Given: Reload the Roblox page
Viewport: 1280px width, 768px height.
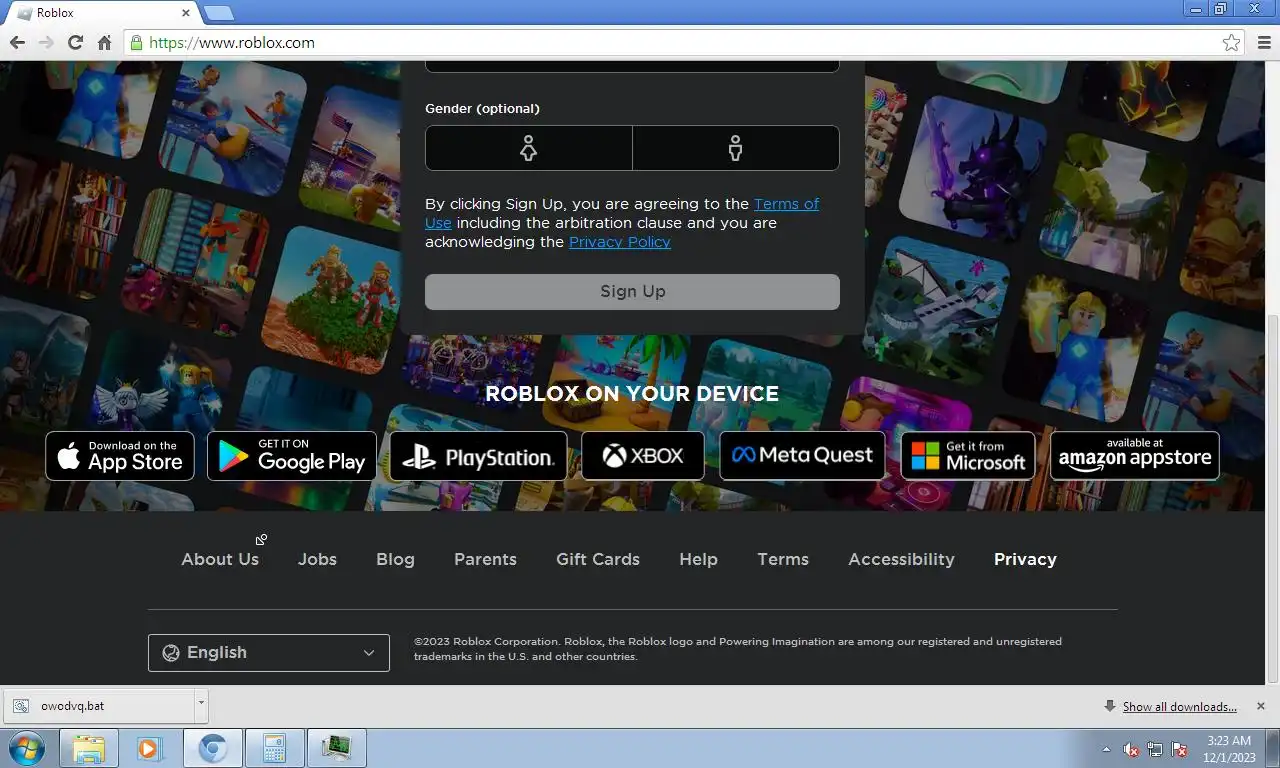Looking at the screenshot, I should [x=75, y=43].
